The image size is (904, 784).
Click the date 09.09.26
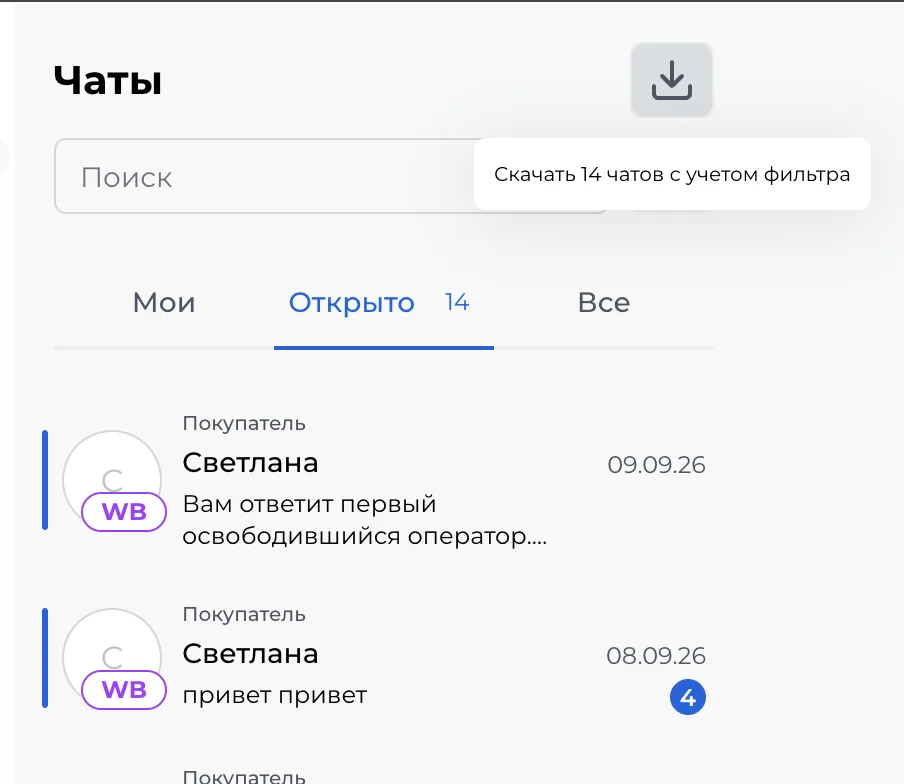point(656,465)
